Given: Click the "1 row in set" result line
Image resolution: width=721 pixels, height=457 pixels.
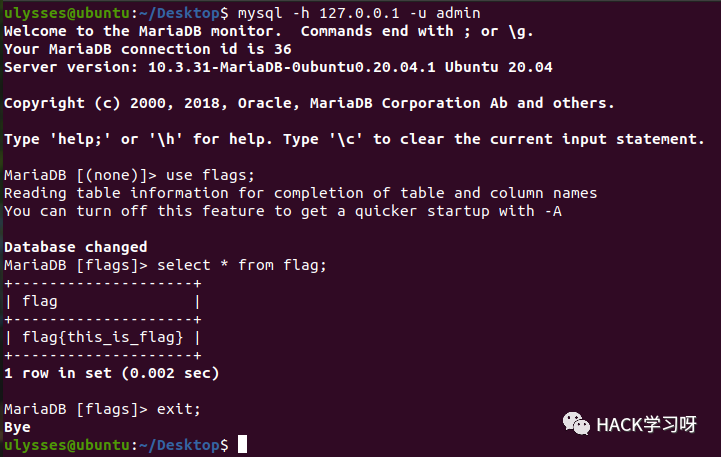Looking at the screenshot, I should (111, 373).
